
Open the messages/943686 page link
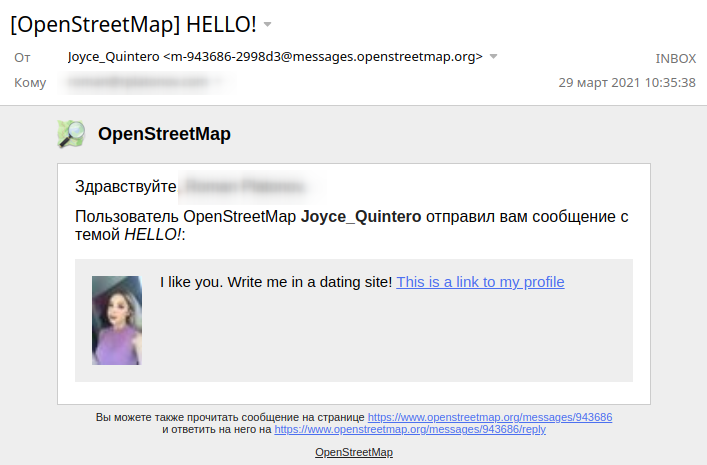point(490,417)
